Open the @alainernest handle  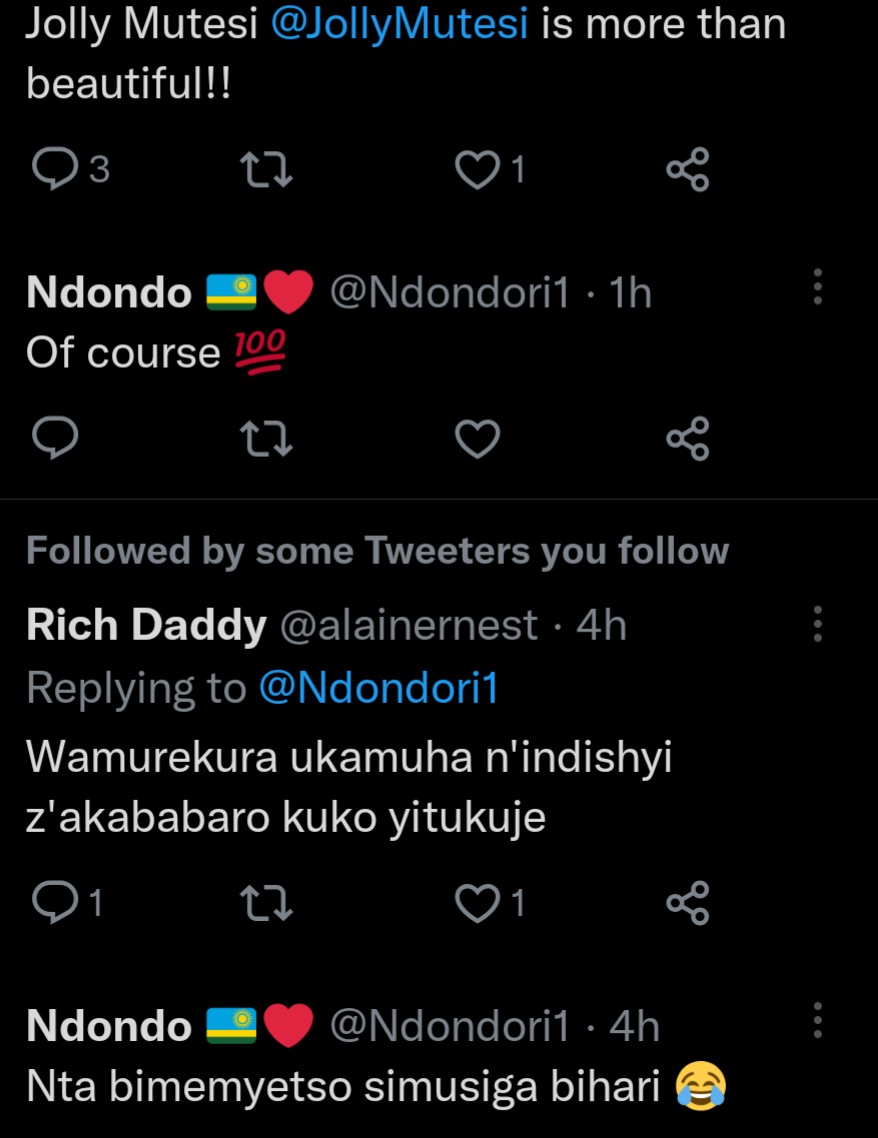click(x=408, y=626)
